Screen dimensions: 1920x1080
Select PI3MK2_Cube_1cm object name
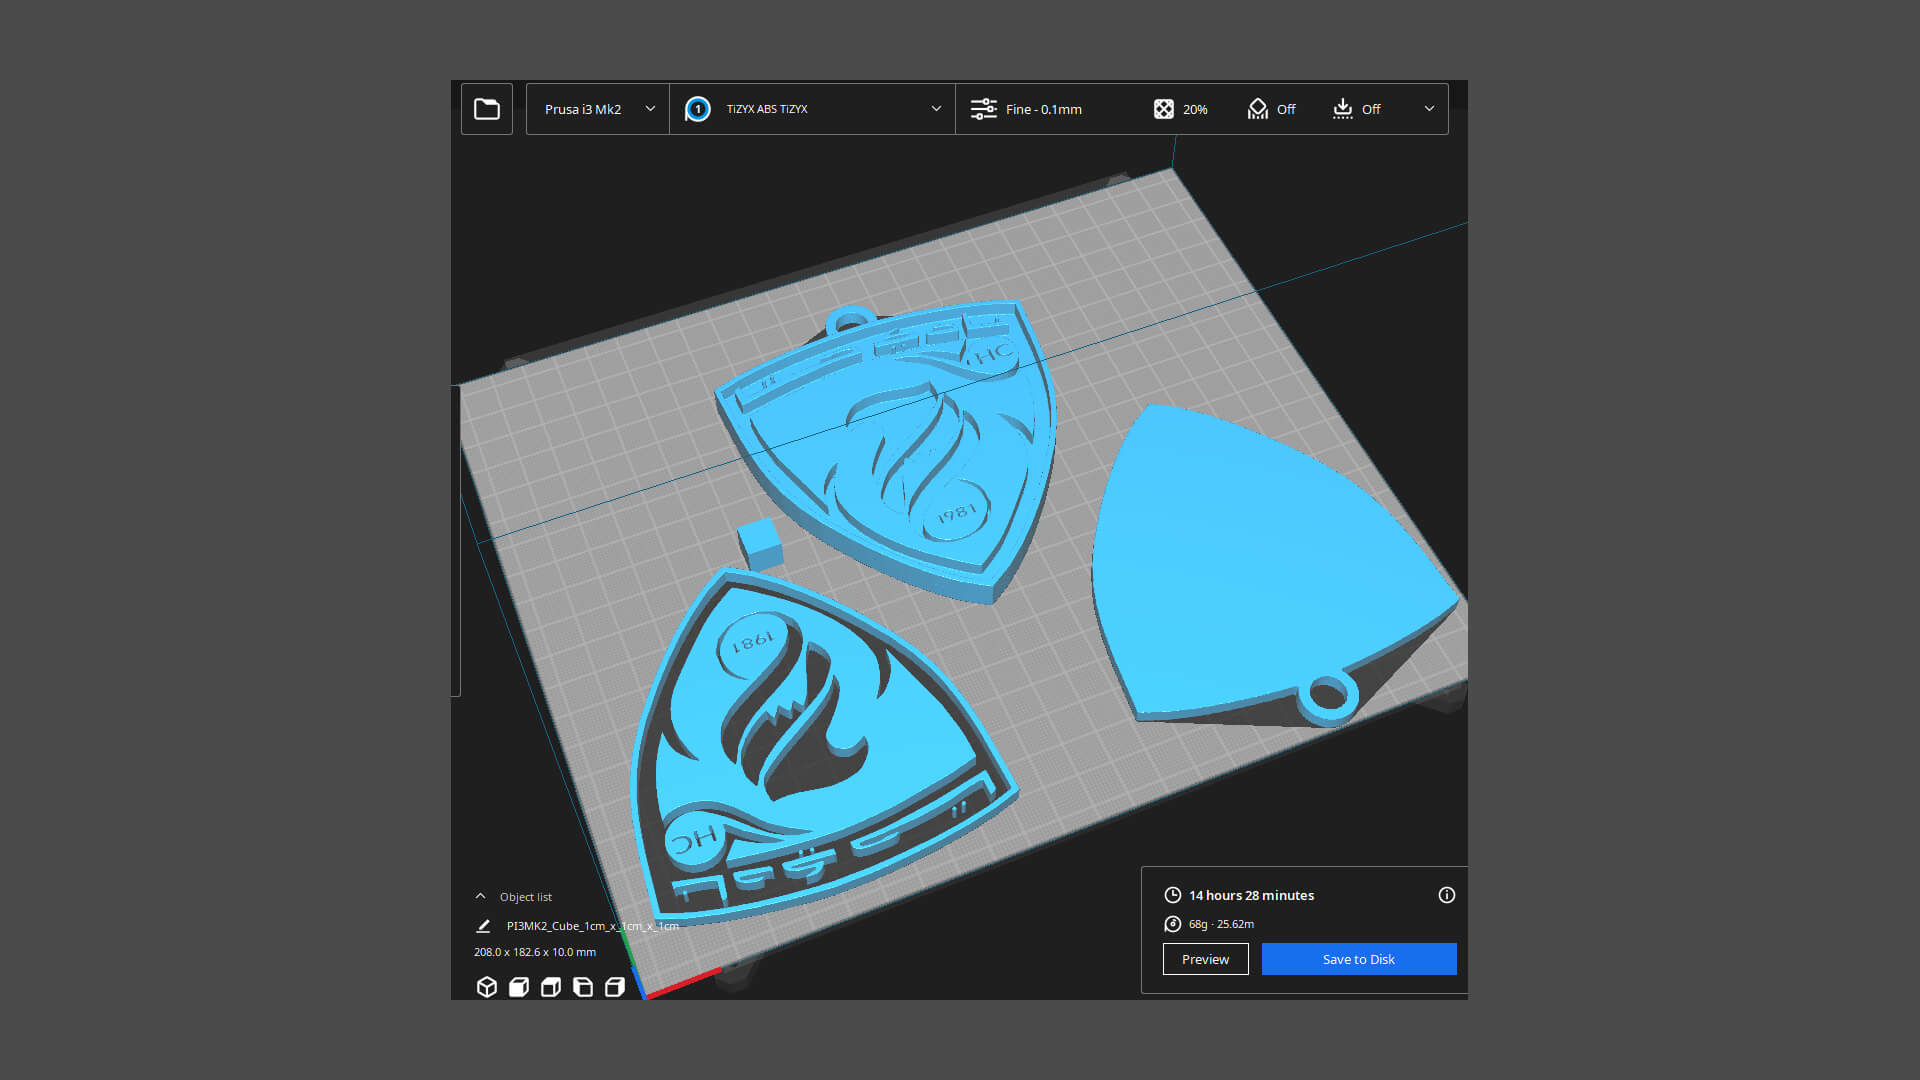tap(592, 926)
